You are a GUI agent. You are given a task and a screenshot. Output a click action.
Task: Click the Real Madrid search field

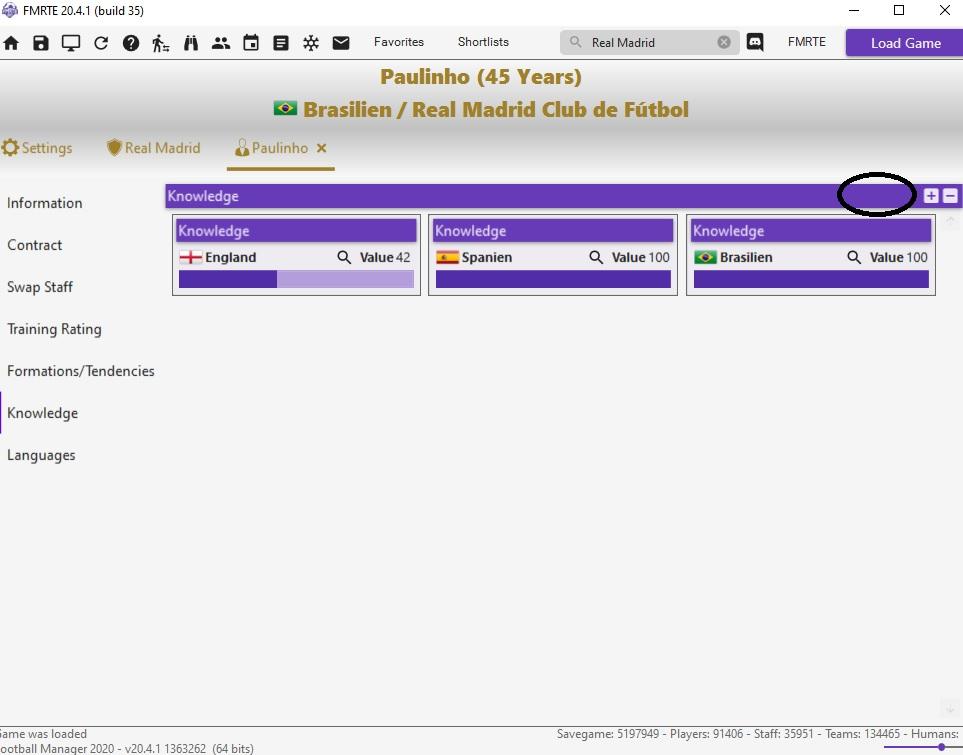pos(650,42)
